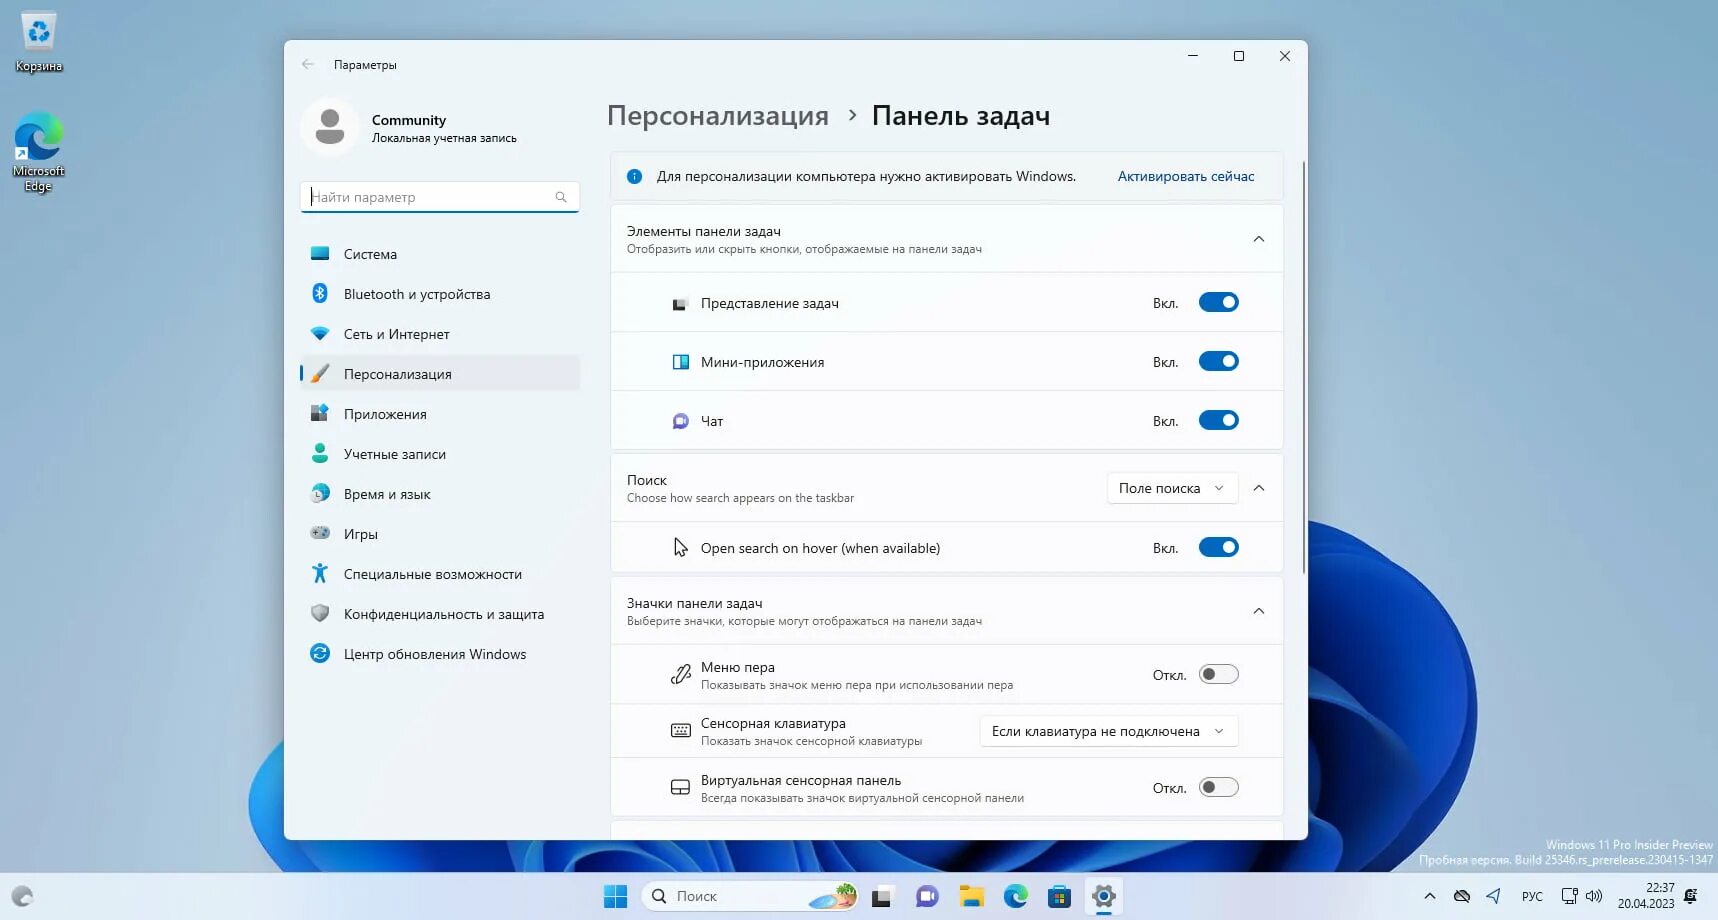Image resolution: width=1718 pixels, height=920 pixels.
Task: Open Игры settings category
Action: 440,534
